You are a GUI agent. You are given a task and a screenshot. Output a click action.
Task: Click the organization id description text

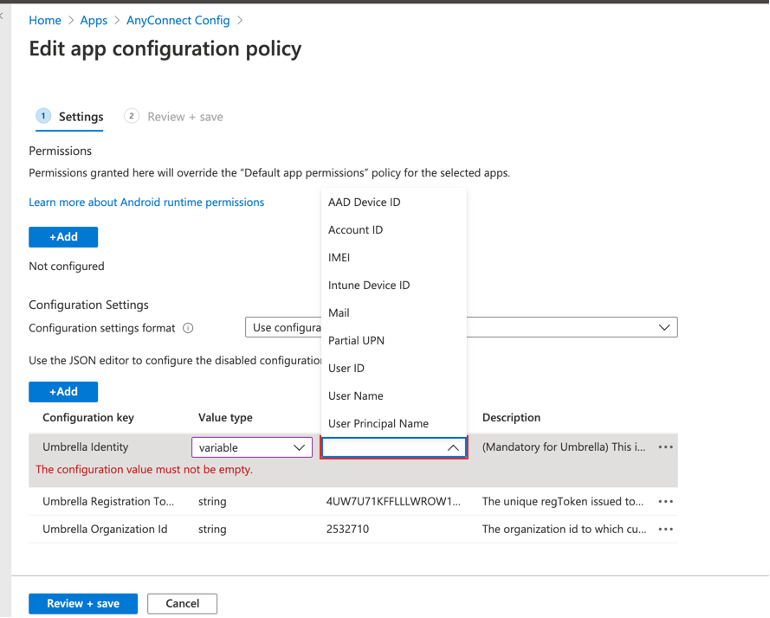[564, 529]
